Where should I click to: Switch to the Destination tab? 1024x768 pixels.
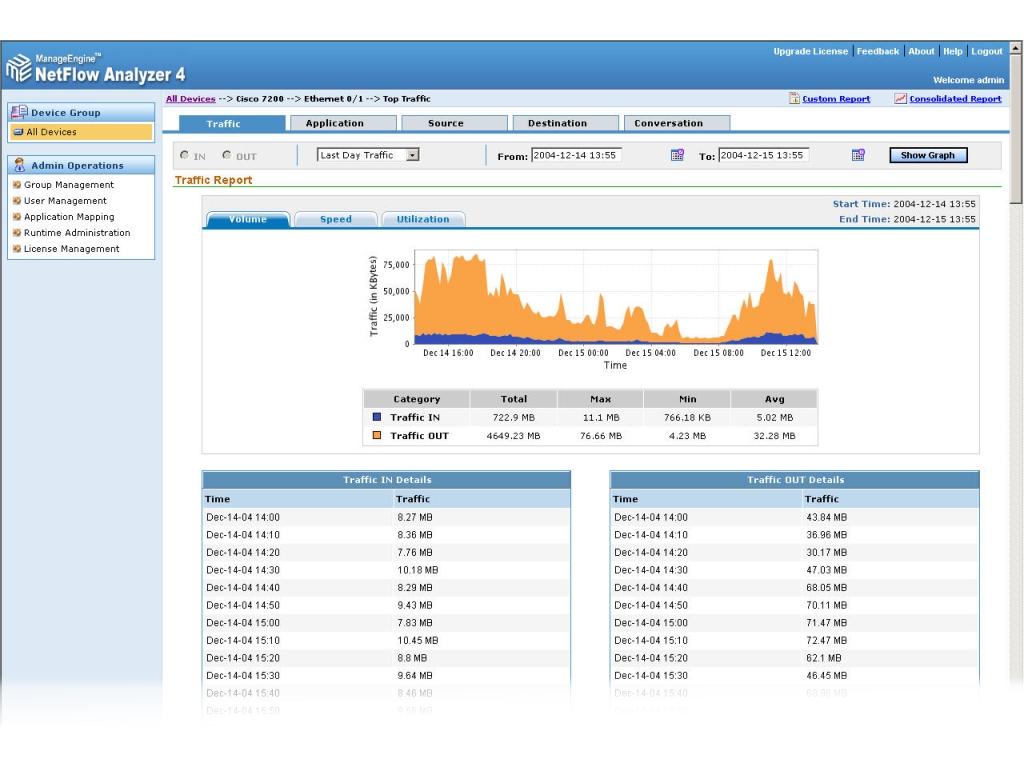(x=566, y=123)
